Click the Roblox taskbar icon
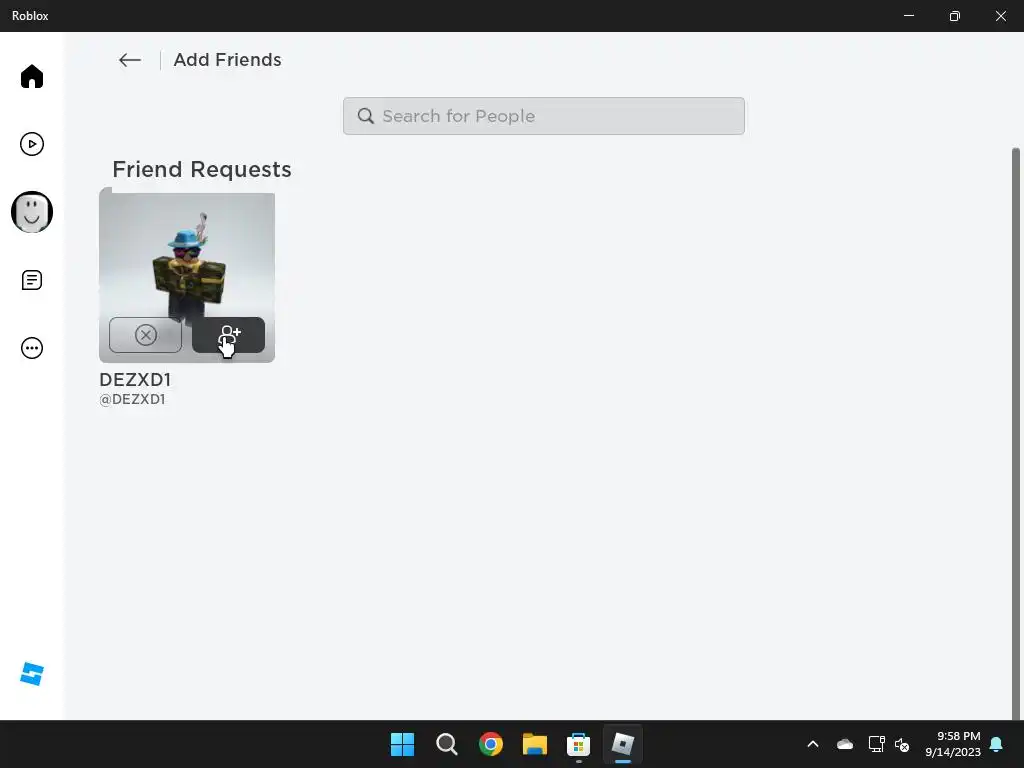The height and width of the screenshot is (768, 1024). [622, 744]
